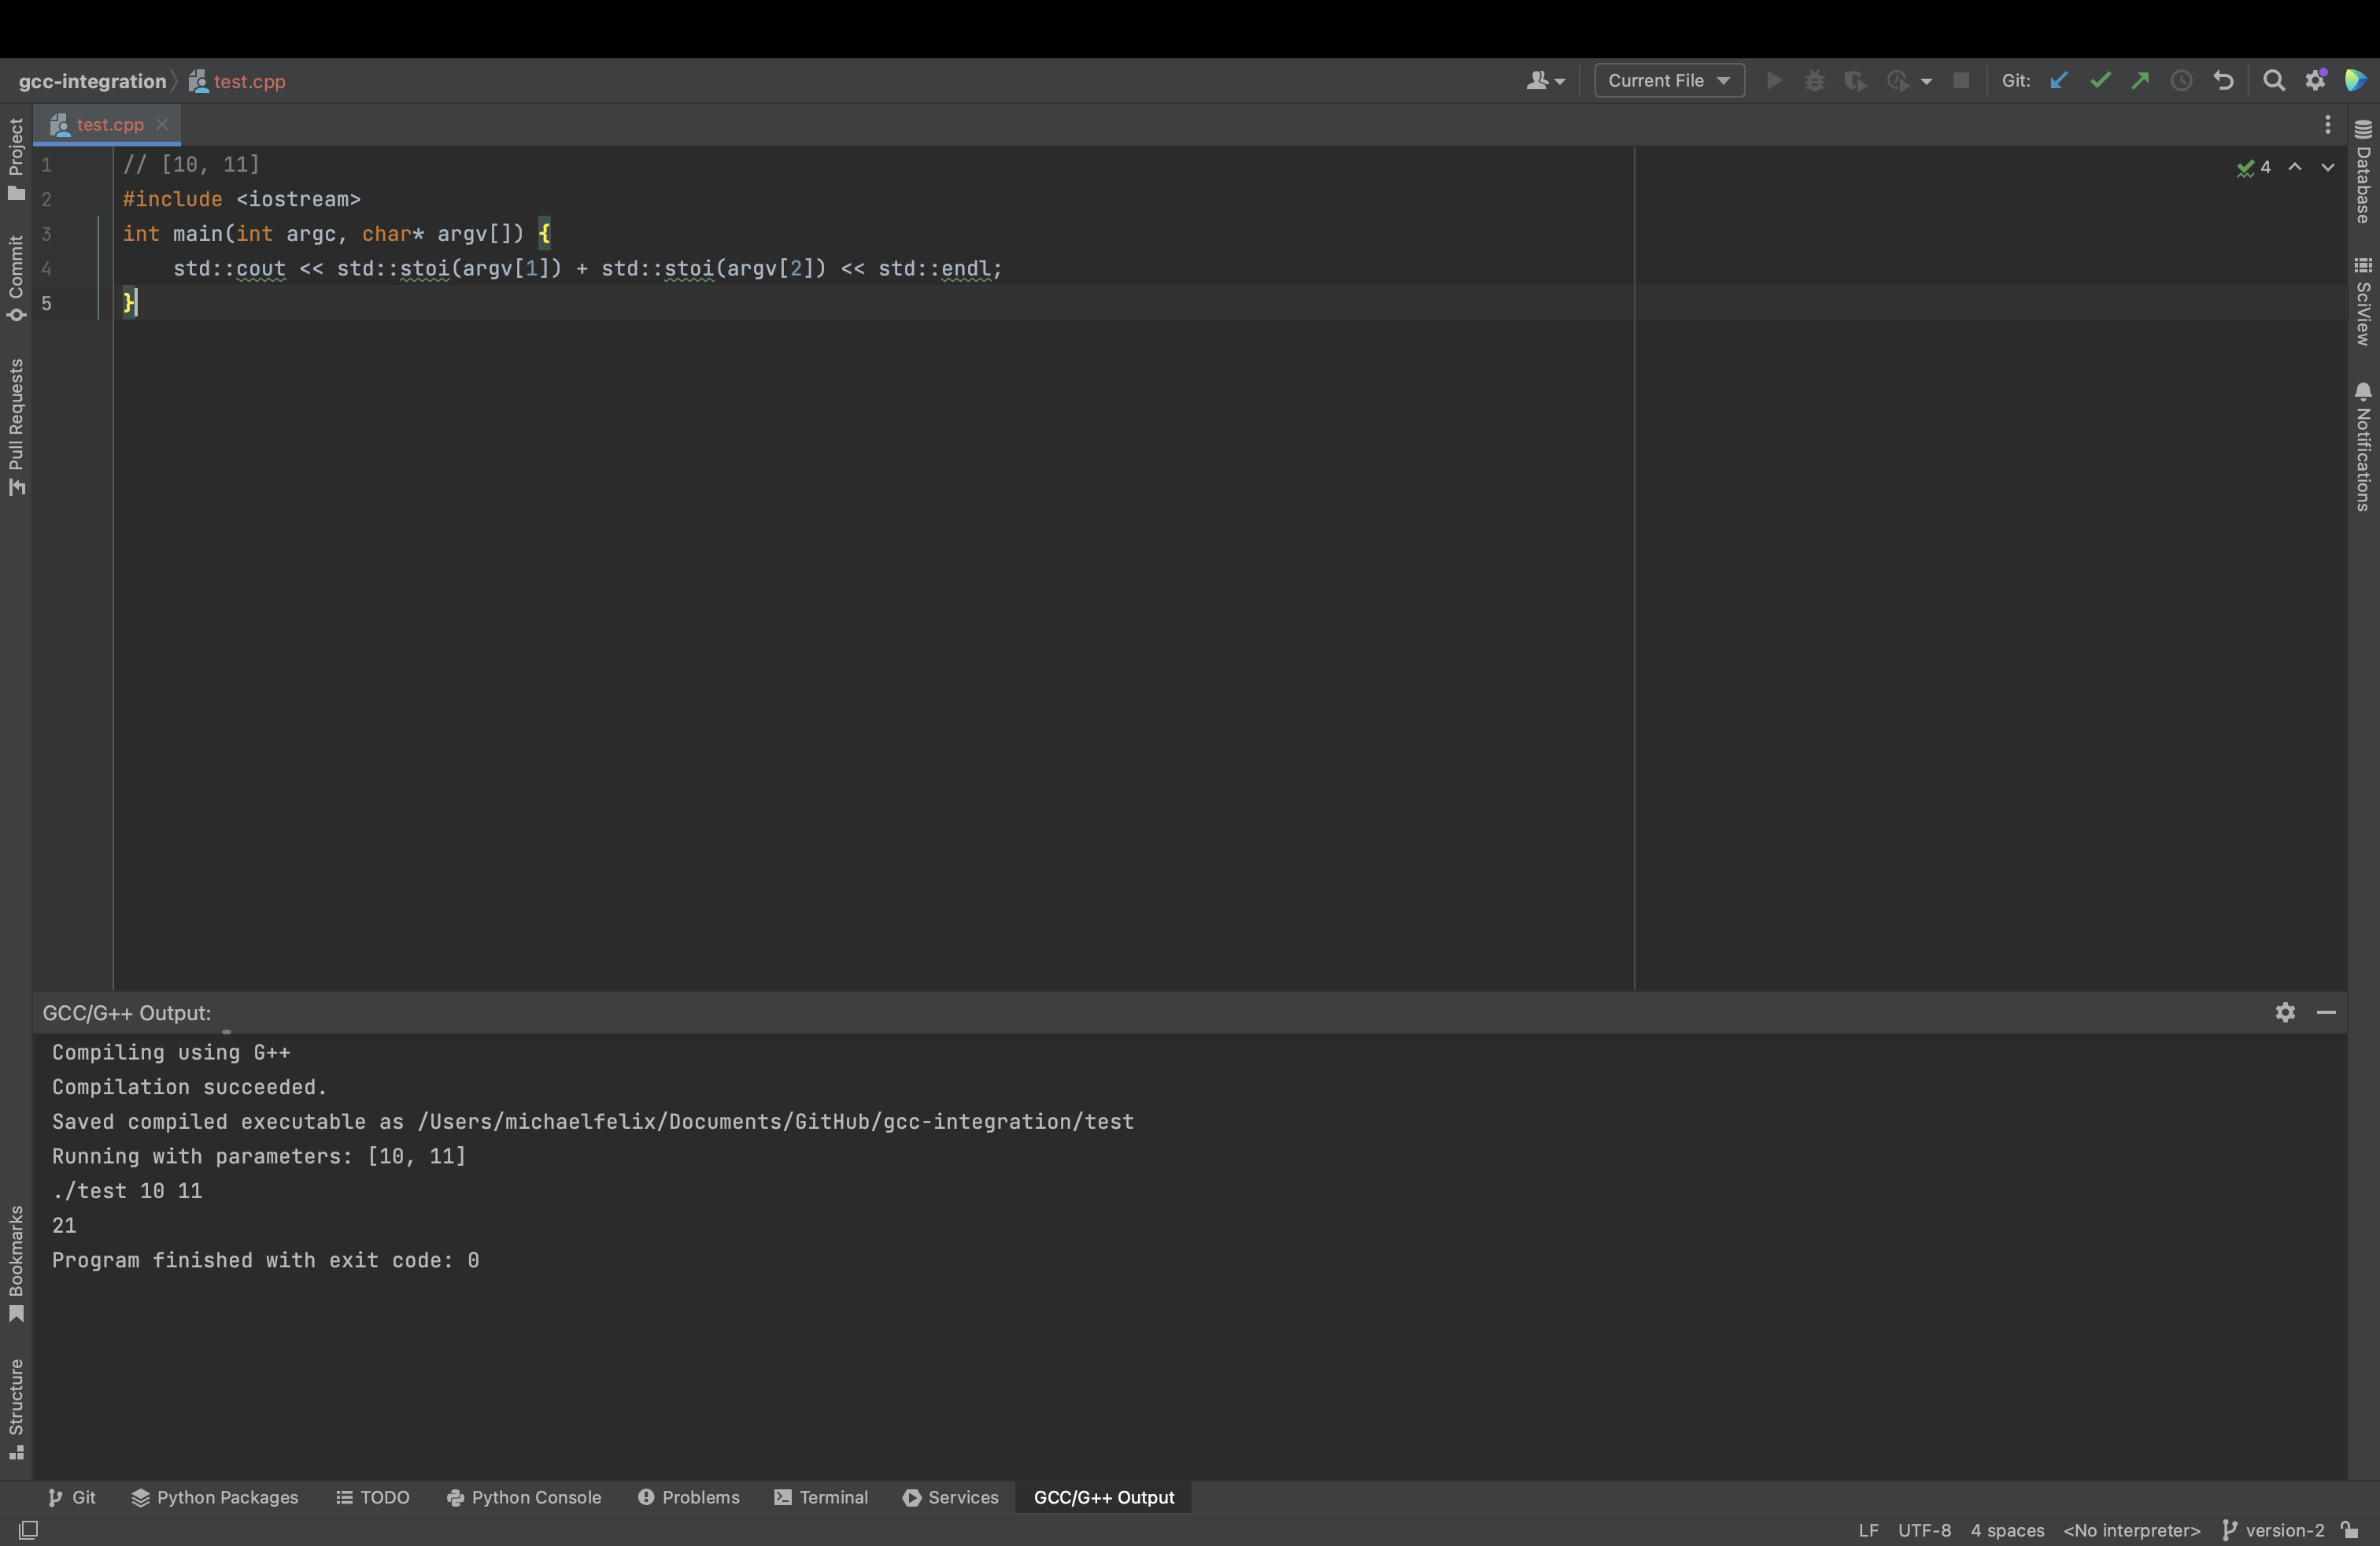This screenshot has height=1546, width=2380.
Task: Go to previous highlighted problem arrow
Action: pyautogui.click(x=2295, y=168)
